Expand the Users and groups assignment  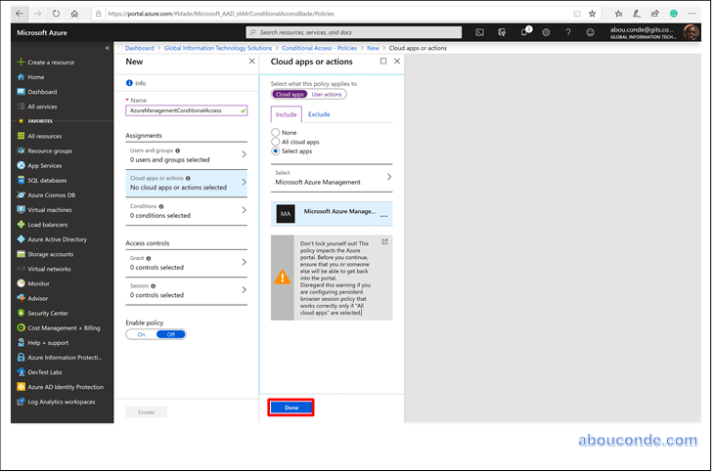click(185, 154)
